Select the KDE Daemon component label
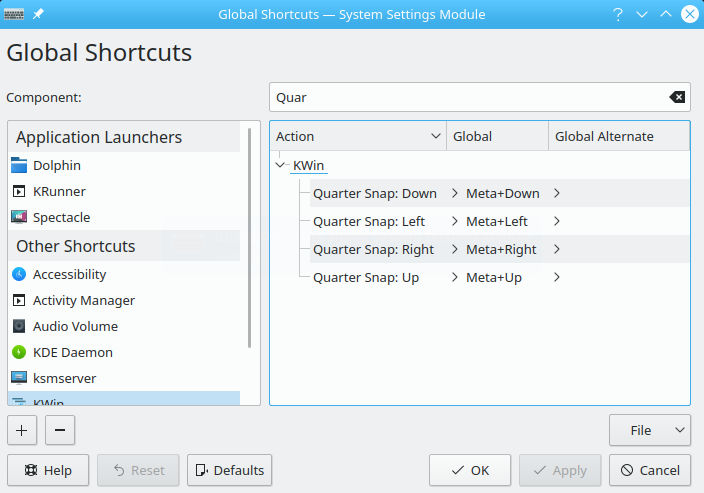This screenshot has width=704, height=493. tap(73, 352)
